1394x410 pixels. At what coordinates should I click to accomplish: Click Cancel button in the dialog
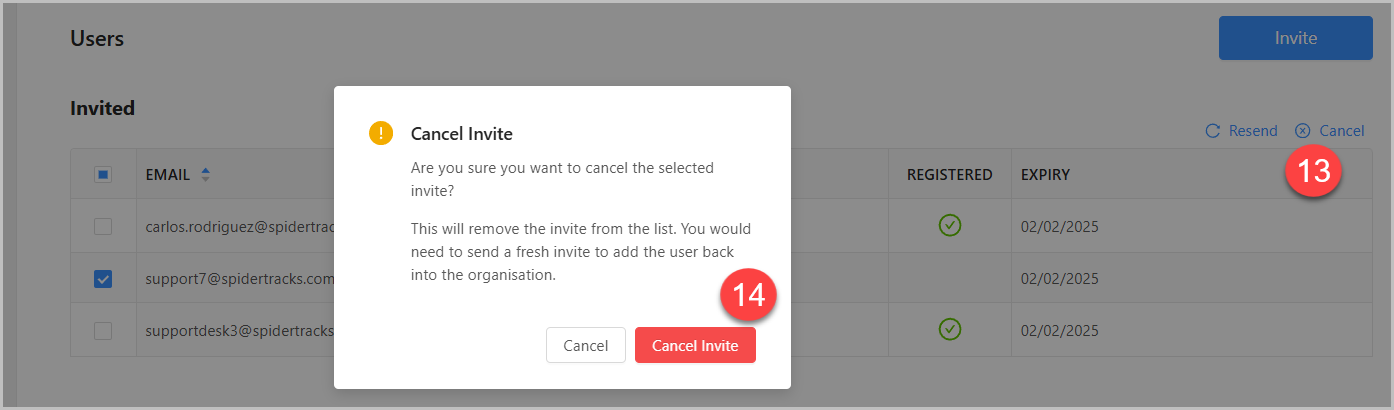click(586, 346)
